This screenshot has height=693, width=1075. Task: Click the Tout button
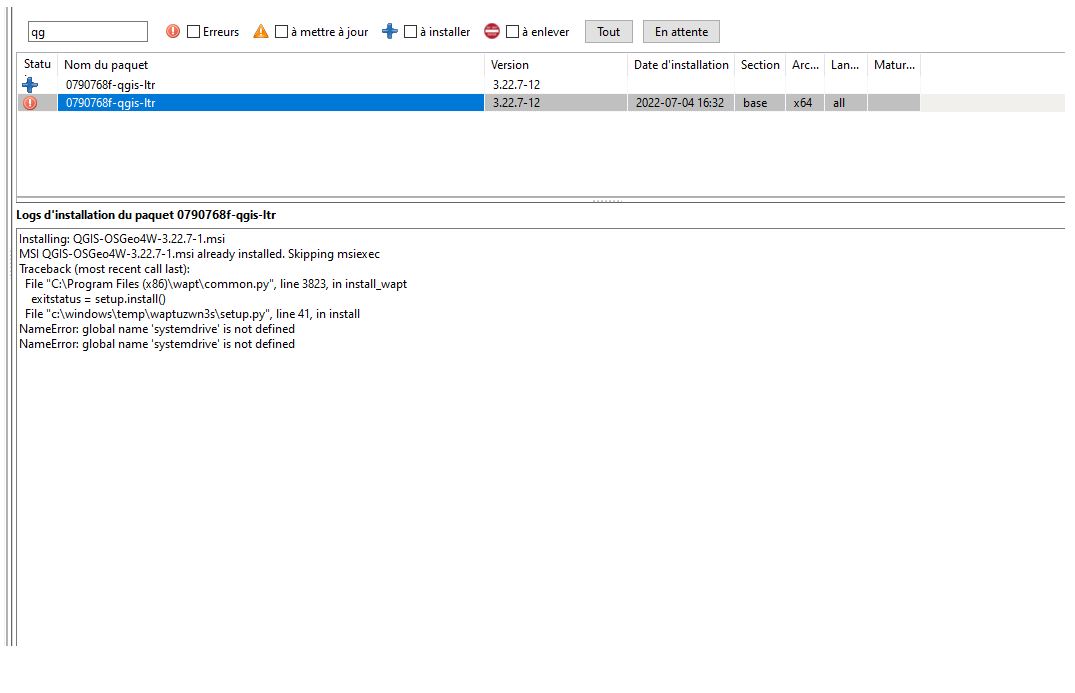click(x=608, y=32)
